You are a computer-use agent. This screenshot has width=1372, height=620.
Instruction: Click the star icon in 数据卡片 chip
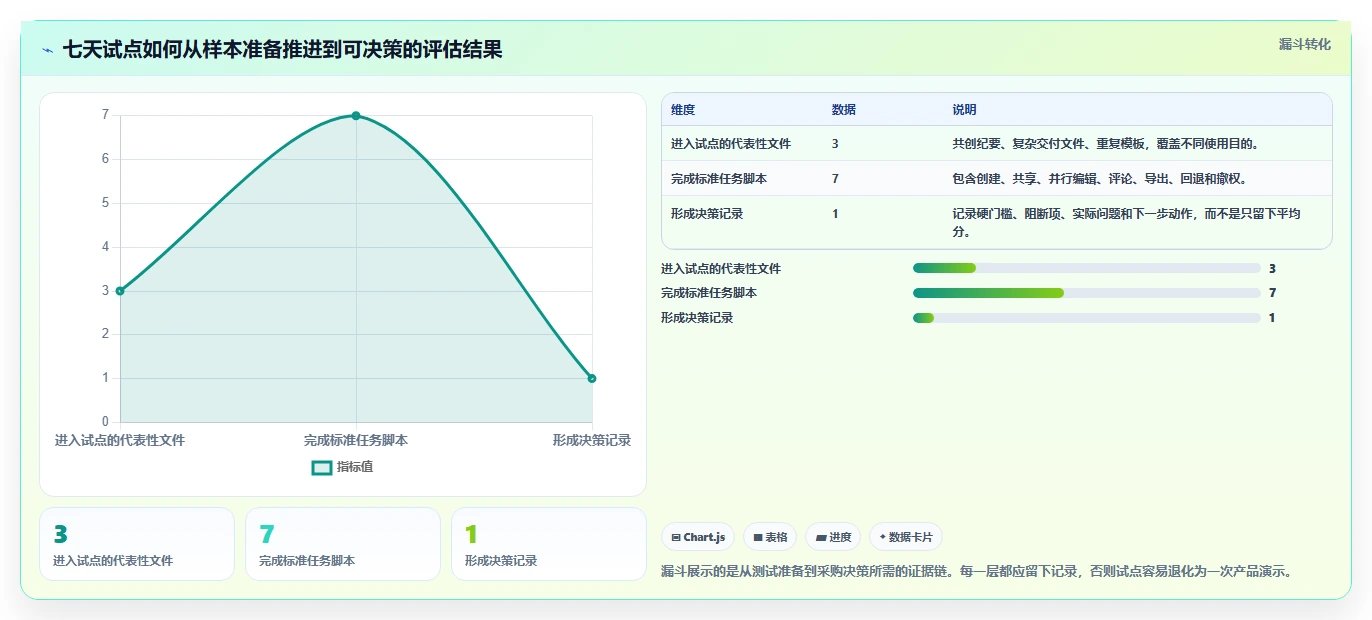[x=882, y=538]
